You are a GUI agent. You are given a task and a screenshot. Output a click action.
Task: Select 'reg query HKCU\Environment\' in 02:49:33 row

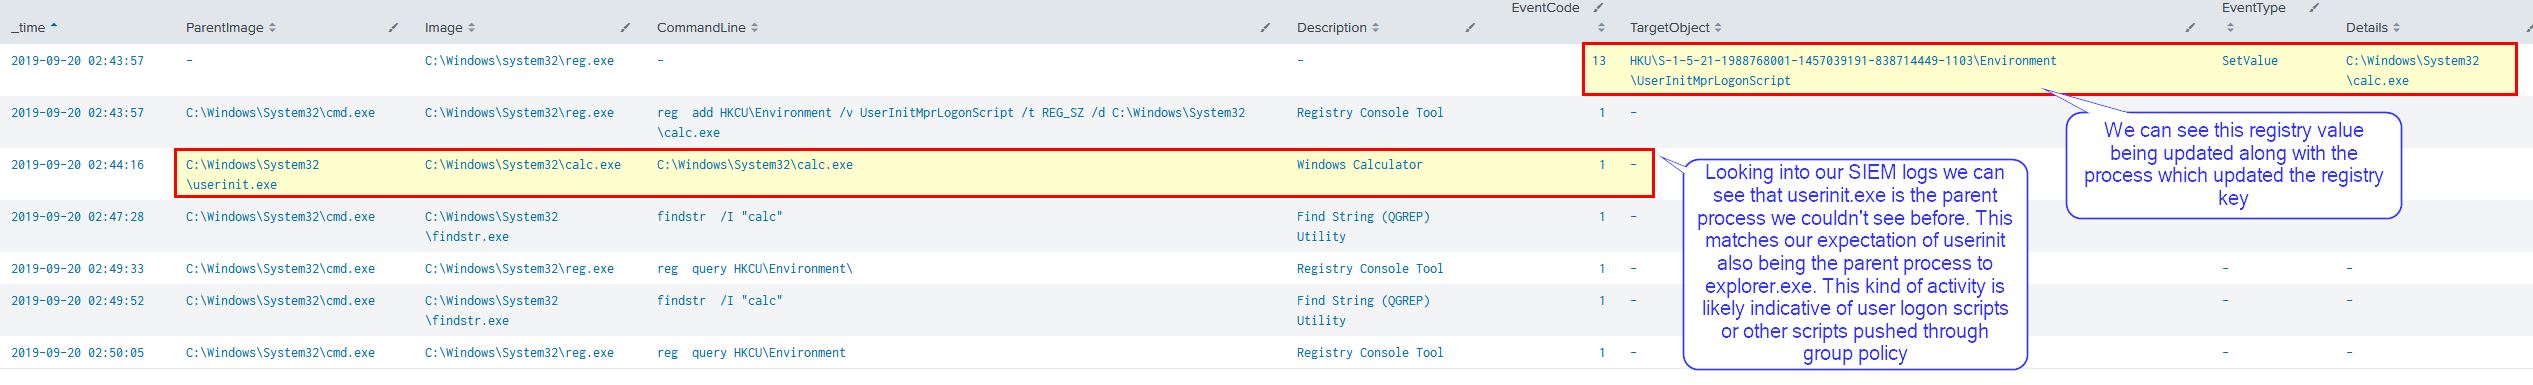click(x=755, y=269)
